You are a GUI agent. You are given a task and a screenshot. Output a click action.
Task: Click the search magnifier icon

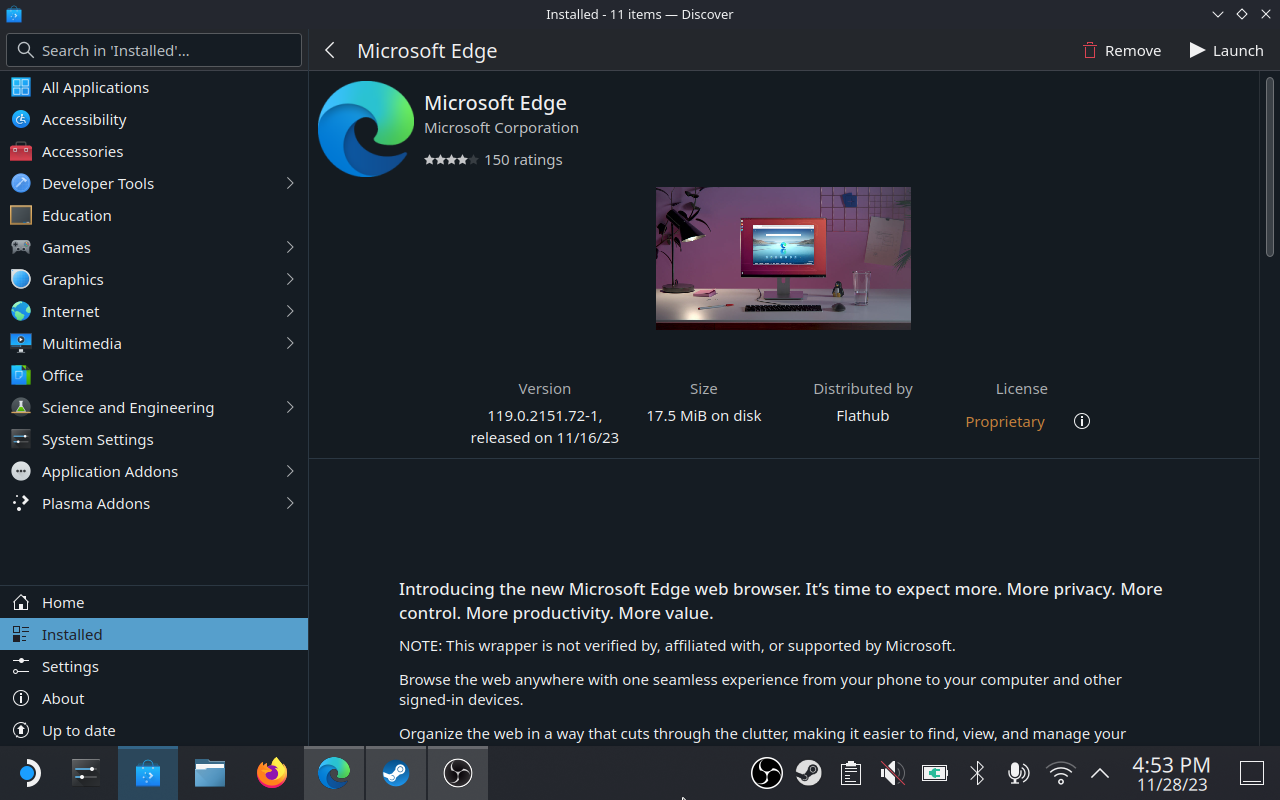pos(27,50)
